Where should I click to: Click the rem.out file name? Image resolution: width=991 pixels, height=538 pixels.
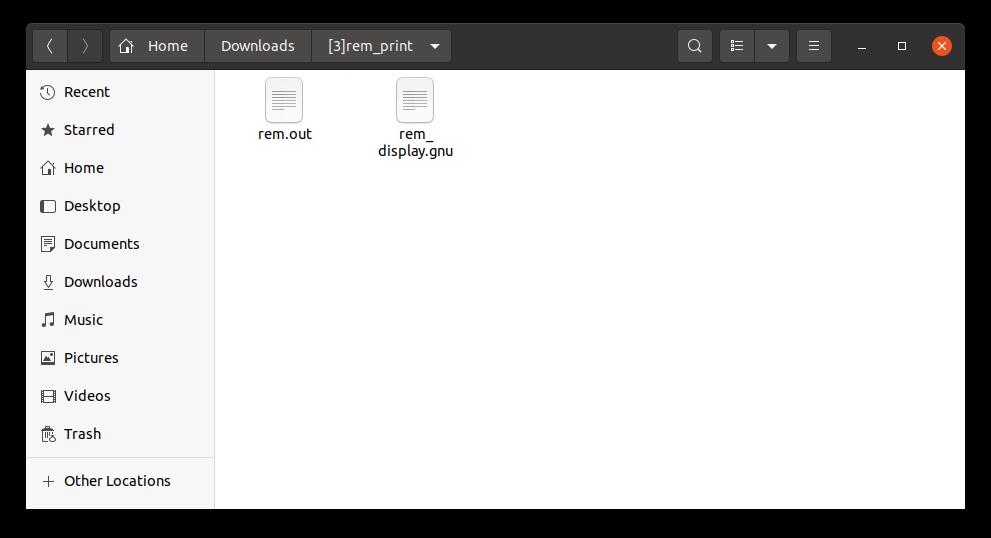(x=284, y=134)
